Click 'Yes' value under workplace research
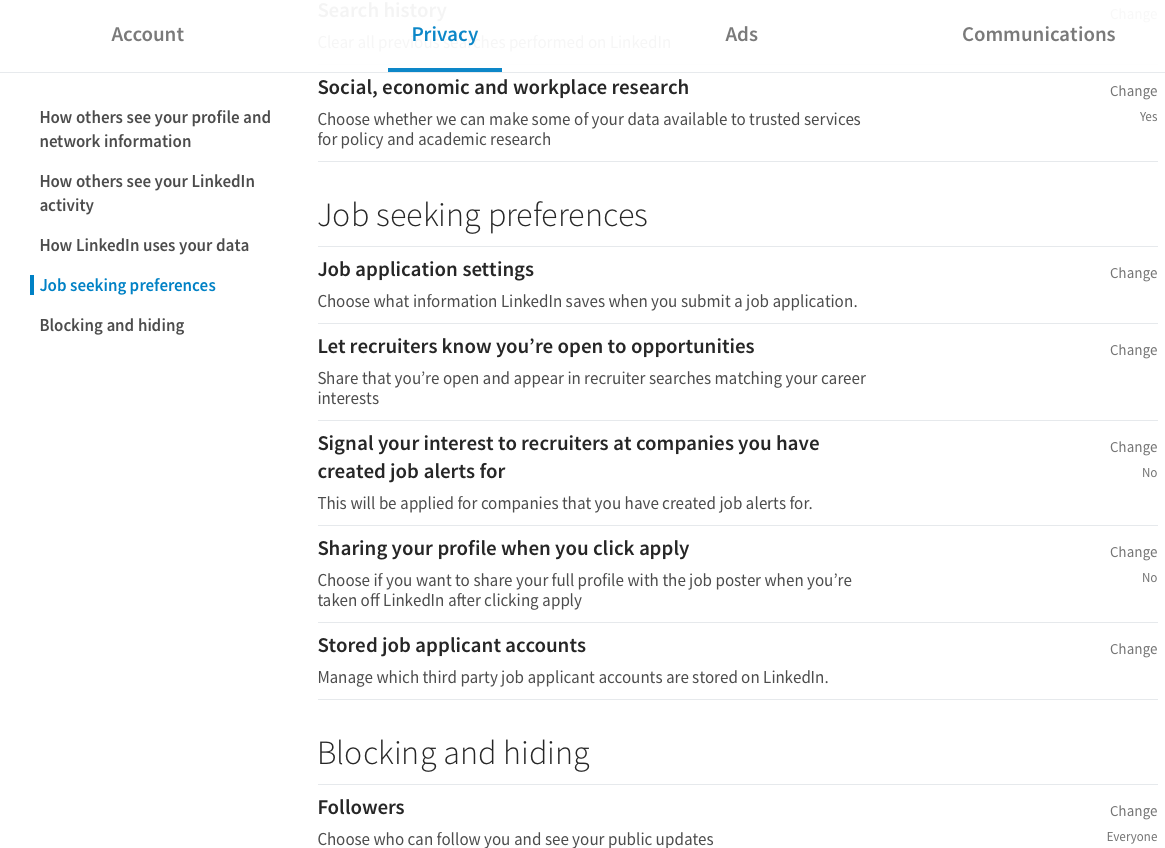Image resolution: width=1165 pixels, height=848 pixels. click(x=1148, y=117)
